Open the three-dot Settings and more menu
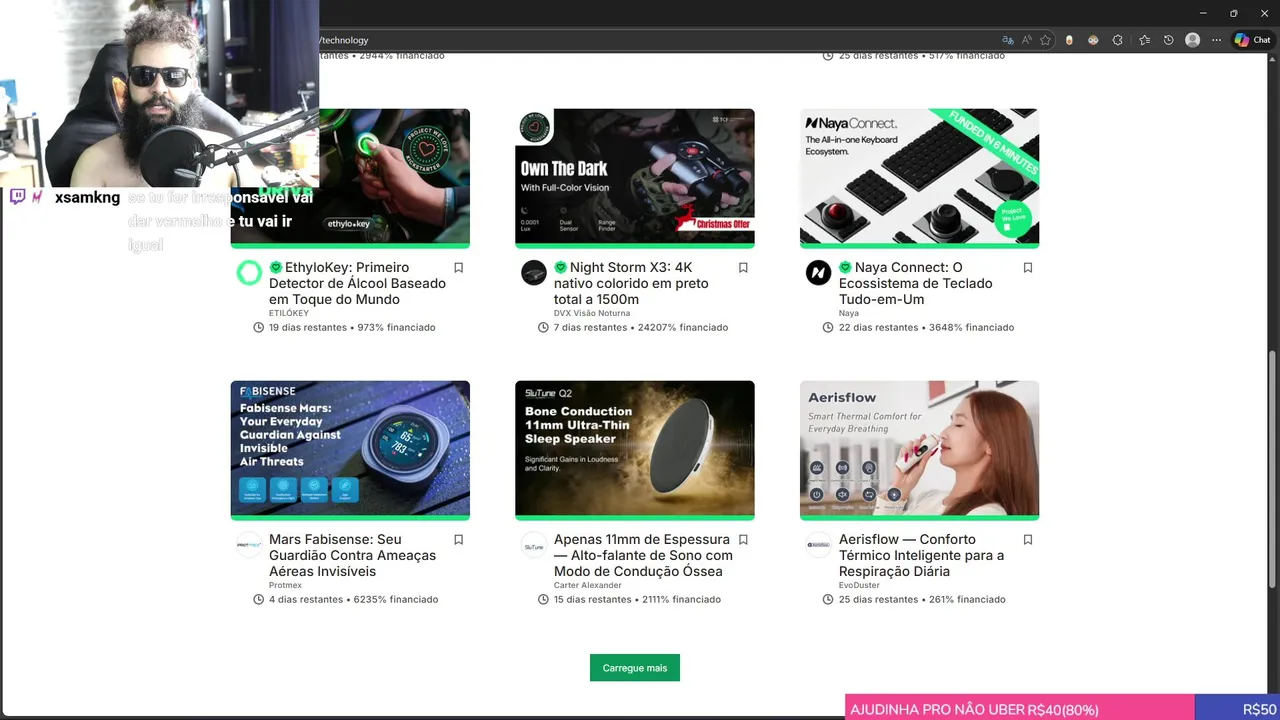The height and width of the screenshot is (720, 1280). click(1216, 40)
